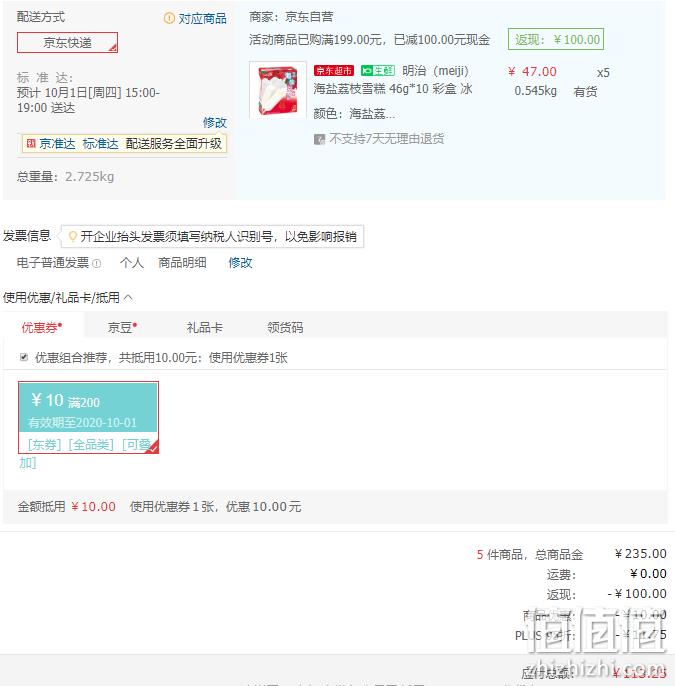The height and width of the screenshot is (686, 675).
Task: Click the 返现 -¥100.00 summary value
Action: (x=637, y=594)
